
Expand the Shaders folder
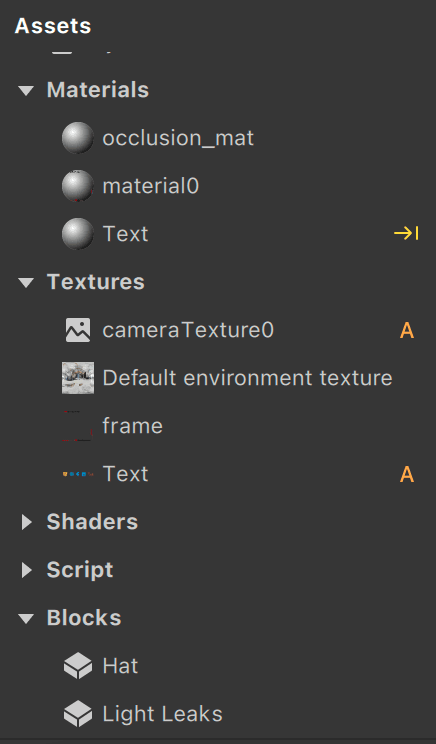pyautogui.click(x=27, y=522)
